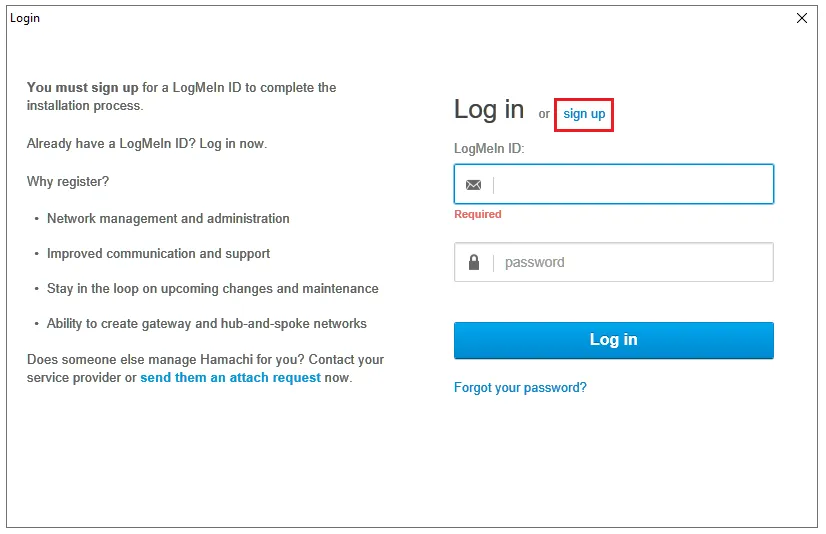Click the 'LogMeIn ID:' field label
The height and width of the screenshot is (534, 826).
[x=489, y=148]
